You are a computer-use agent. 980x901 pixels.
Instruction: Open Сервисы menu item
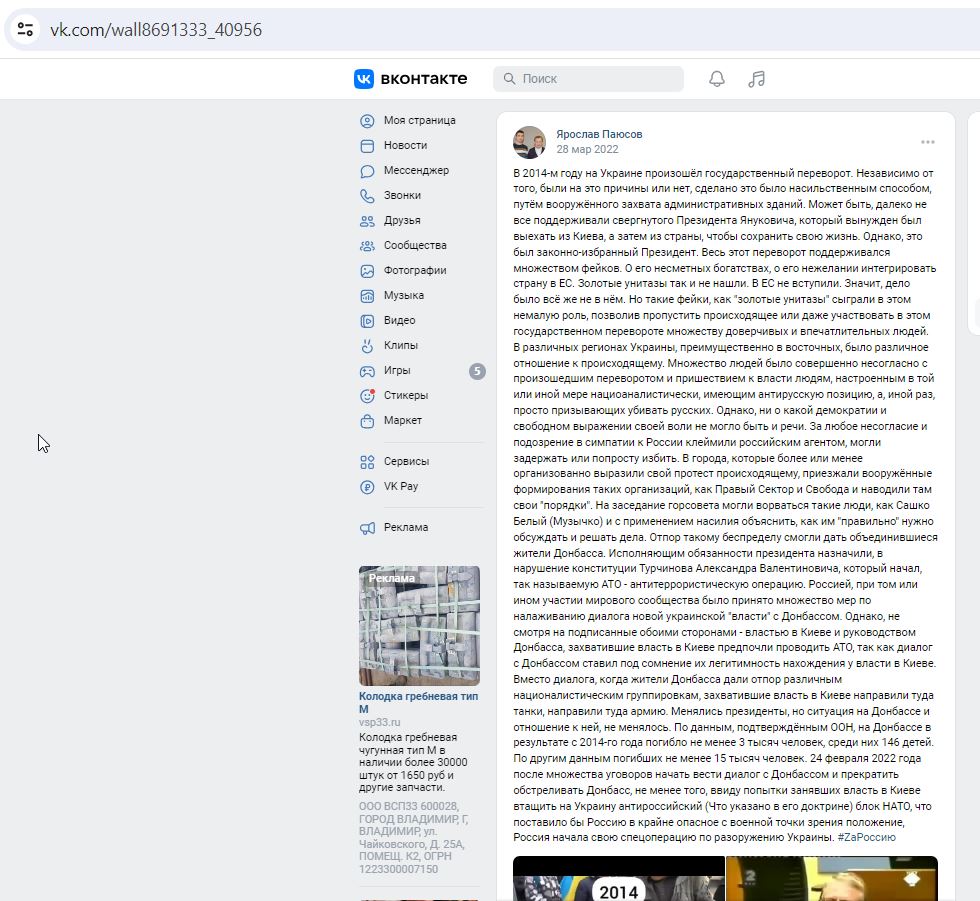406,461
